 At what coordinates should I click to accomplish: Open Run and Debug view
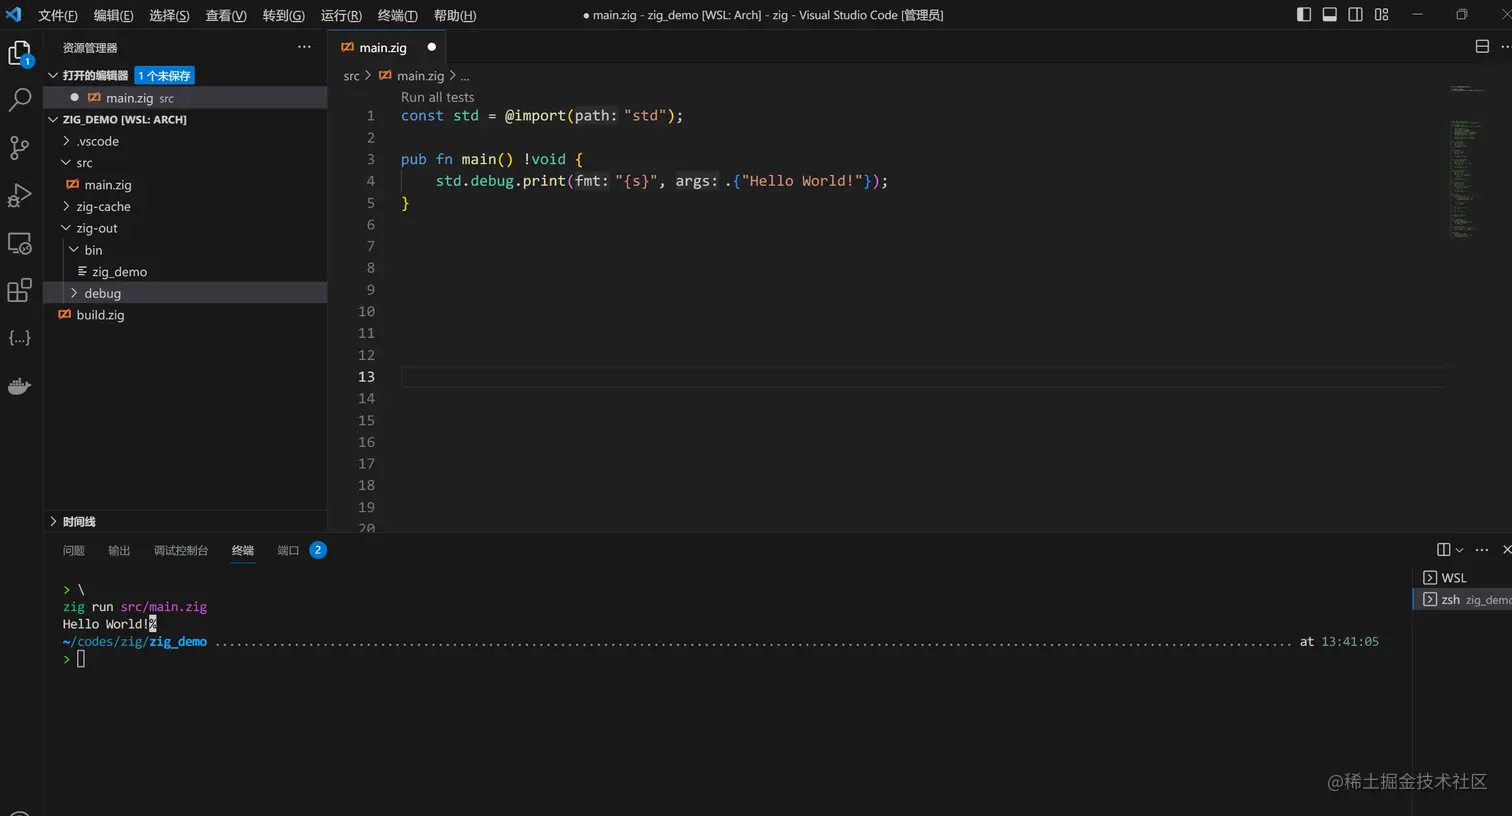pos(20,195)
